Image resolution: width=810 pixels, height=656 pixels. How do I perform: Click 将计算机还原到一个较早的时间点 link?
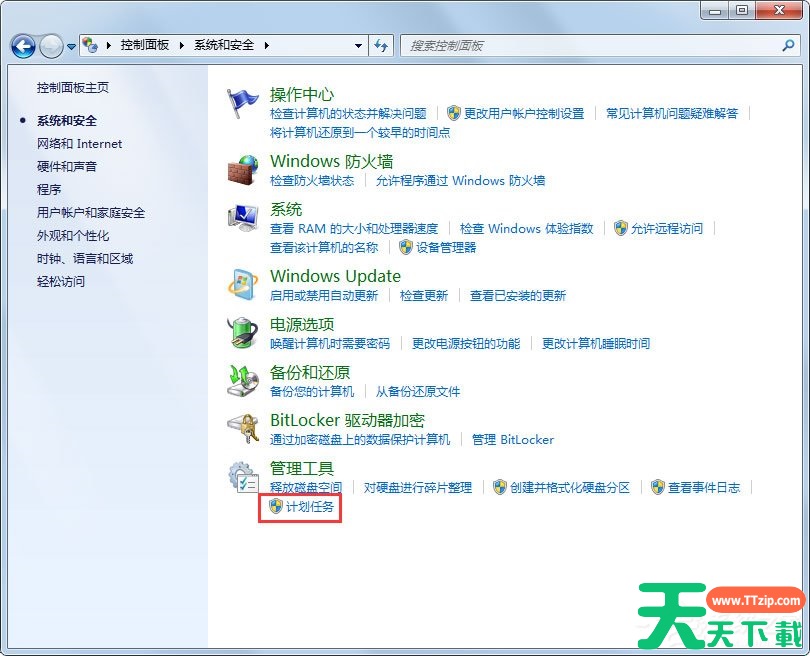360,132
